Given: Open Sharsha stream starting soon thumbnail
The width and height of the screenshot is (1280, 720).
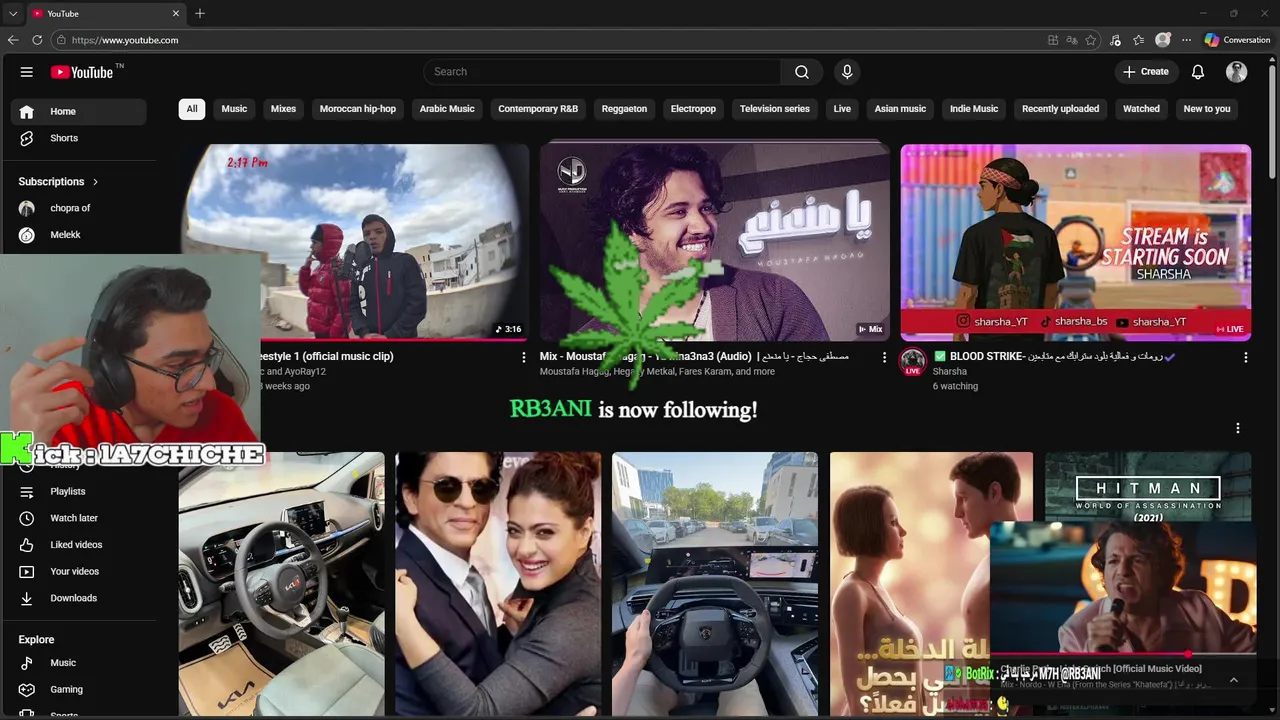Looking at the screenshot, I should pos(1075,242).
